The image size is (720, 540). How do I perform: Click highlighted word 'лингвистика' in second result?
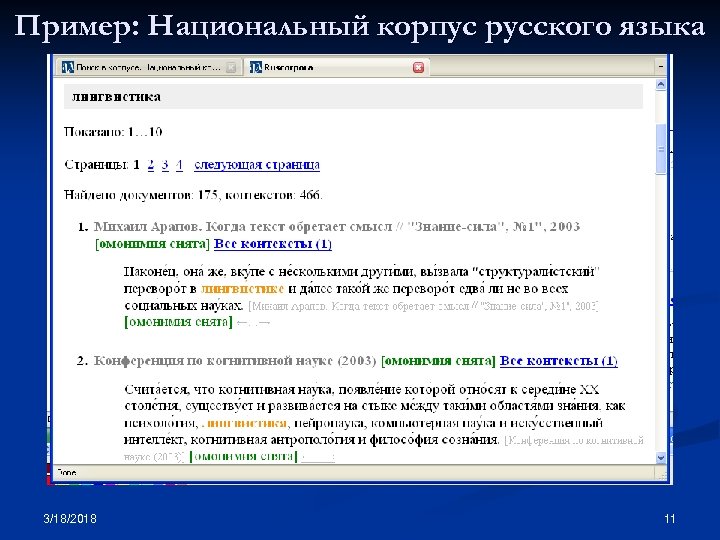(x=244, y=423)
